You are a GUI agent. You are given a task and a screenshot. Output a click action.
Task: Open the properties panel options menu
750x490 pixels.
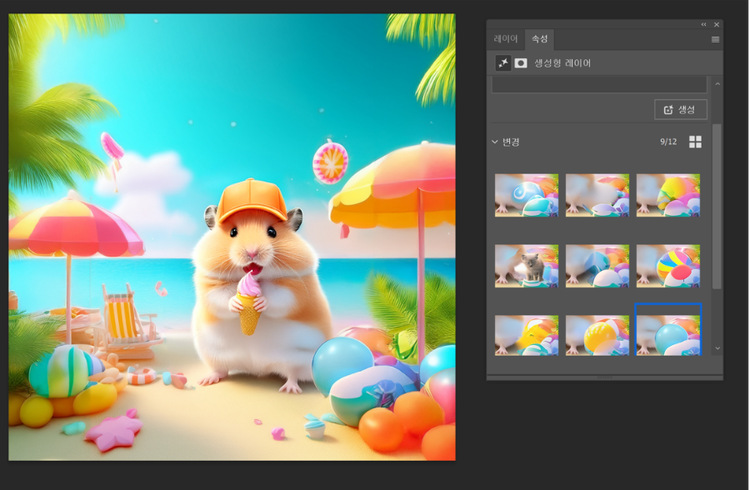pos(715,40)
